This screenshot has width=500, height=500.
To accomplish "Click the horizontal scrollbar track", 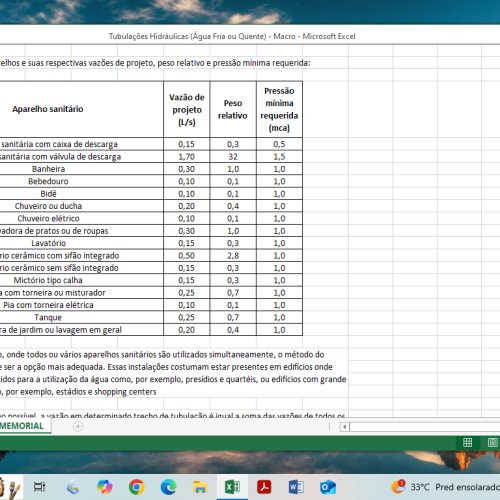I will point(425,427).
